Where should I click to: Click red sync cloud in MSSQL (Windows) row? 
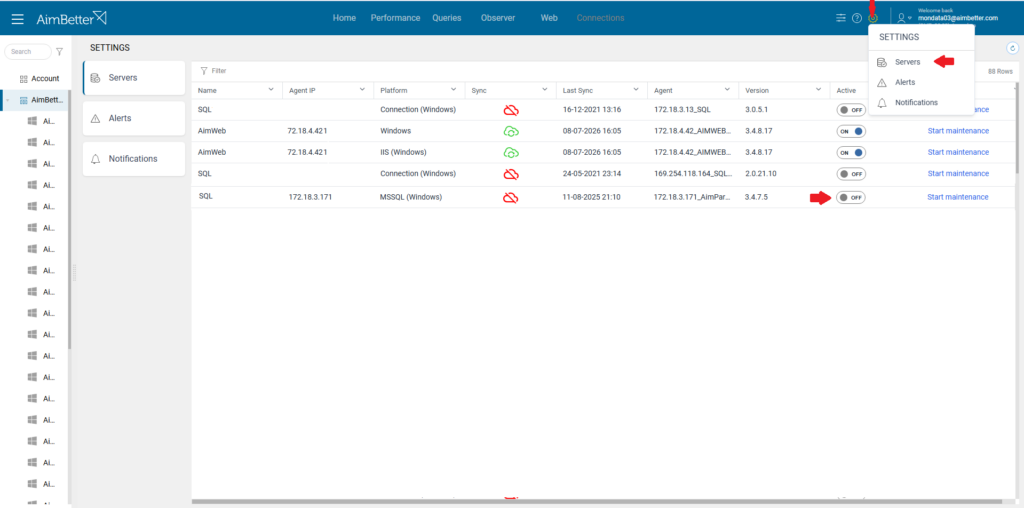(511, 197)
